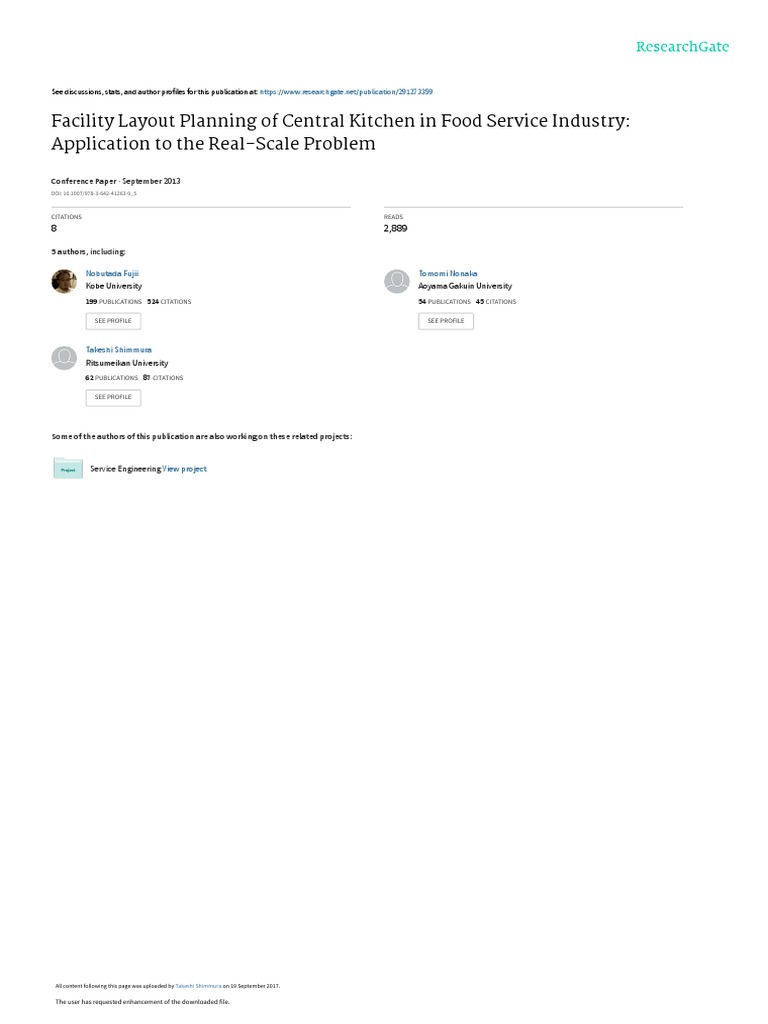The image size is (768, 1024).
Task: Click the citations count 8
Action: pyautogui.click(x=54, y=228)
